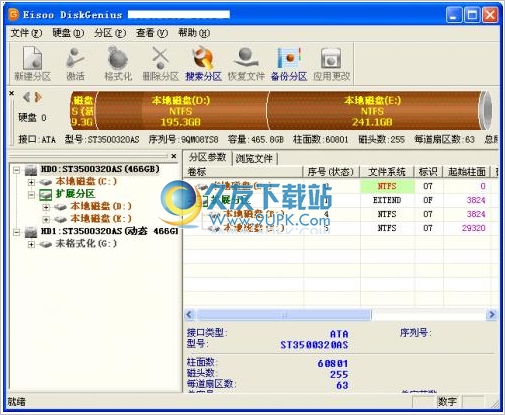Image resolution: width=505 pixels, height=415 pixels.
Task: Select 本地磁盘 (D:) in the tree
Action: (x=101, y=206)
